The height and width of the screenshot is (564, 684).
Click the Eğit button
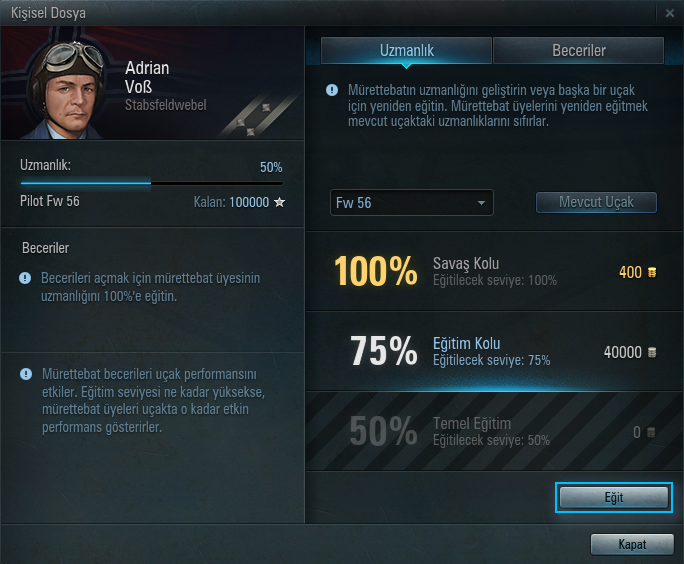coord(614,497)
